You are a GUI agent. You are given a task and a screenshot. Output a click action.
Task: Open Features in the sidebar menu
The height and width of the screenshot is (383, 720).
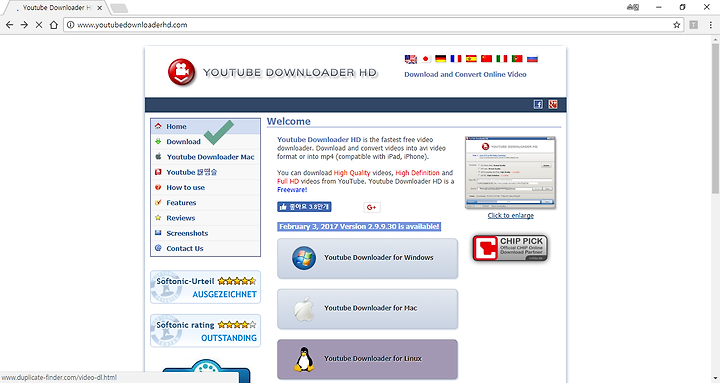click(205, 203)
